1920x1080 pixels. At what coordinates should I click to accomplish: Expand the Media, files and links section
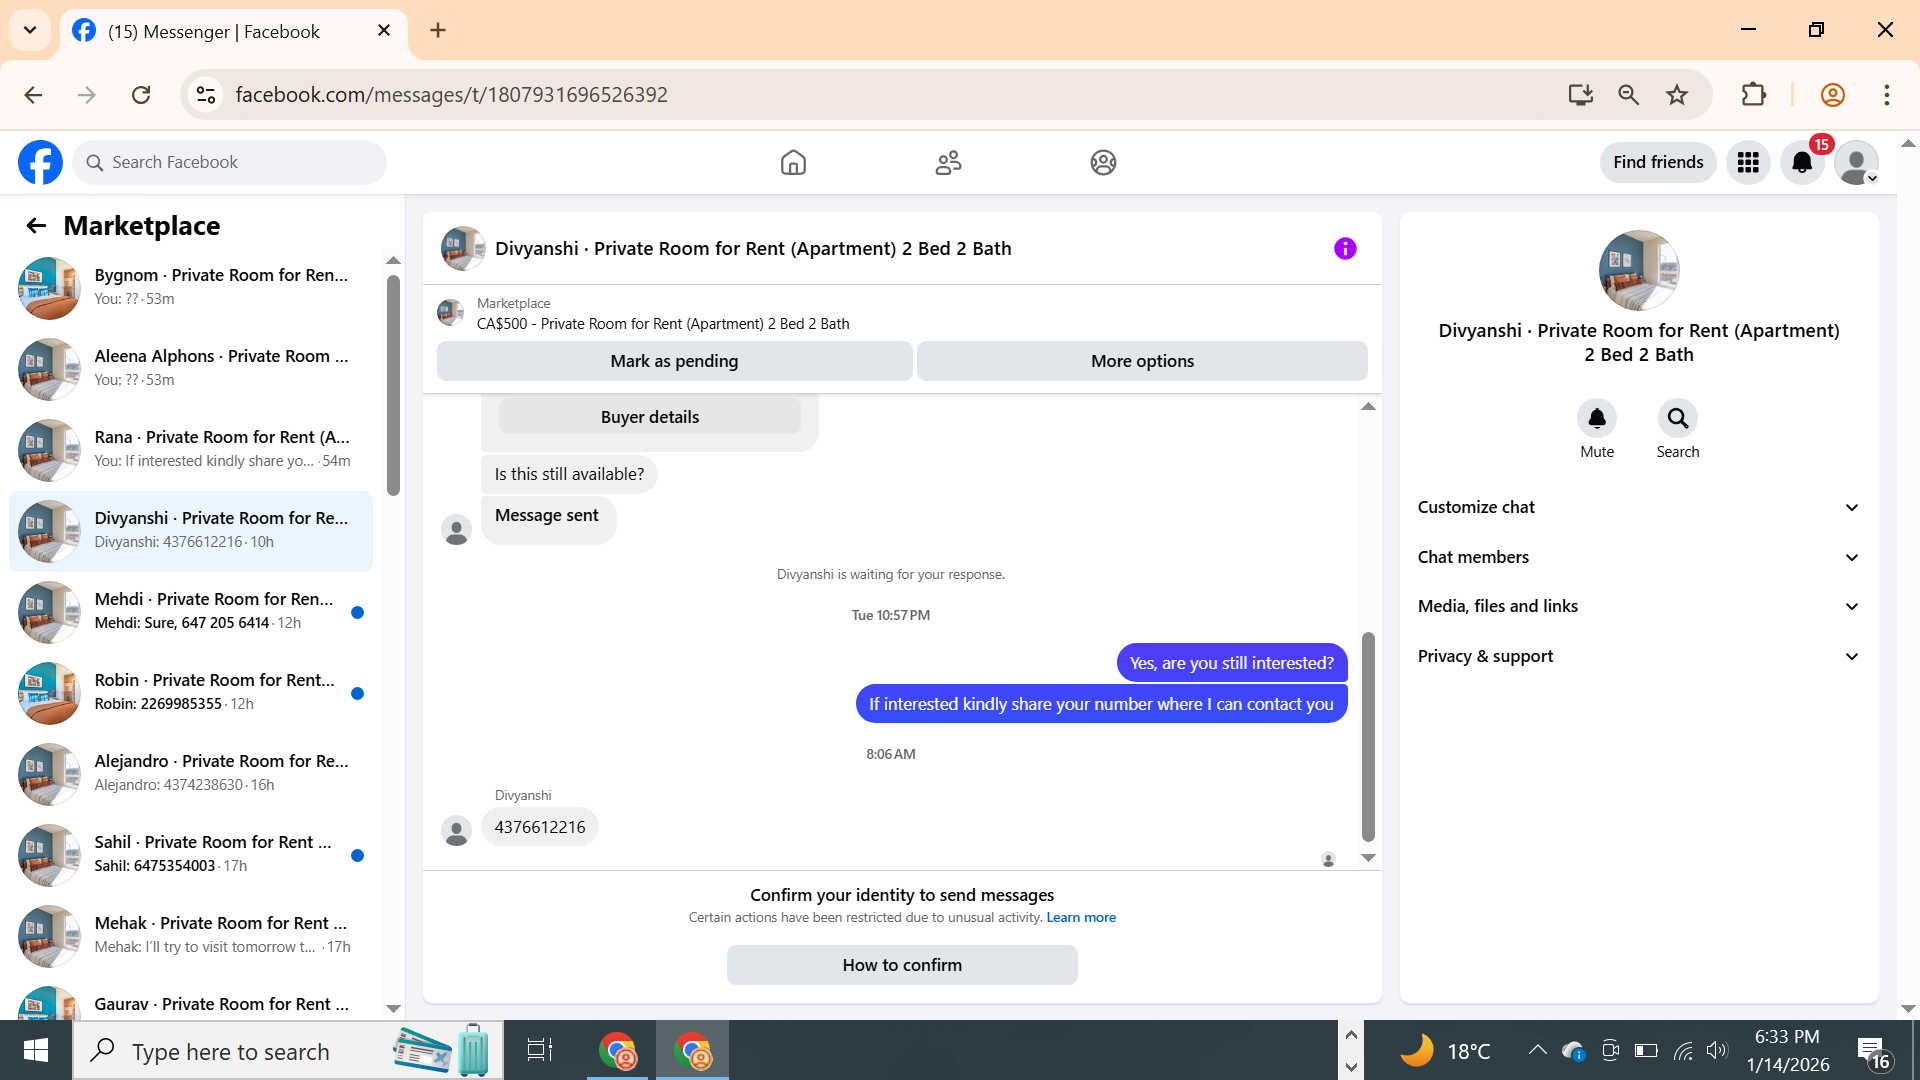[x=1638, y=606]
